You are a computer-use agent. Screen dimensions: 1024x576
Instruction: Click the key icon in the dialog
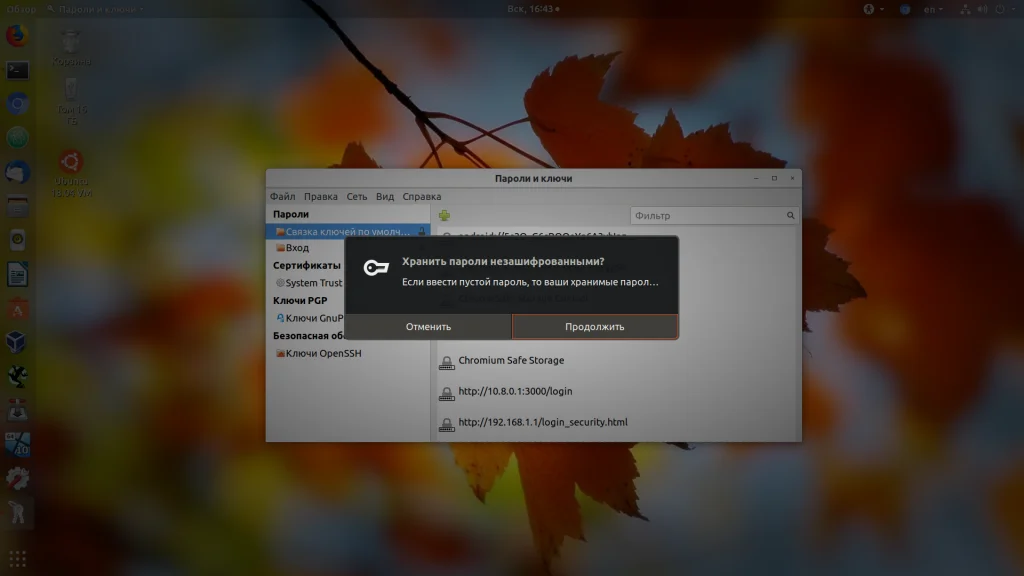376,268
